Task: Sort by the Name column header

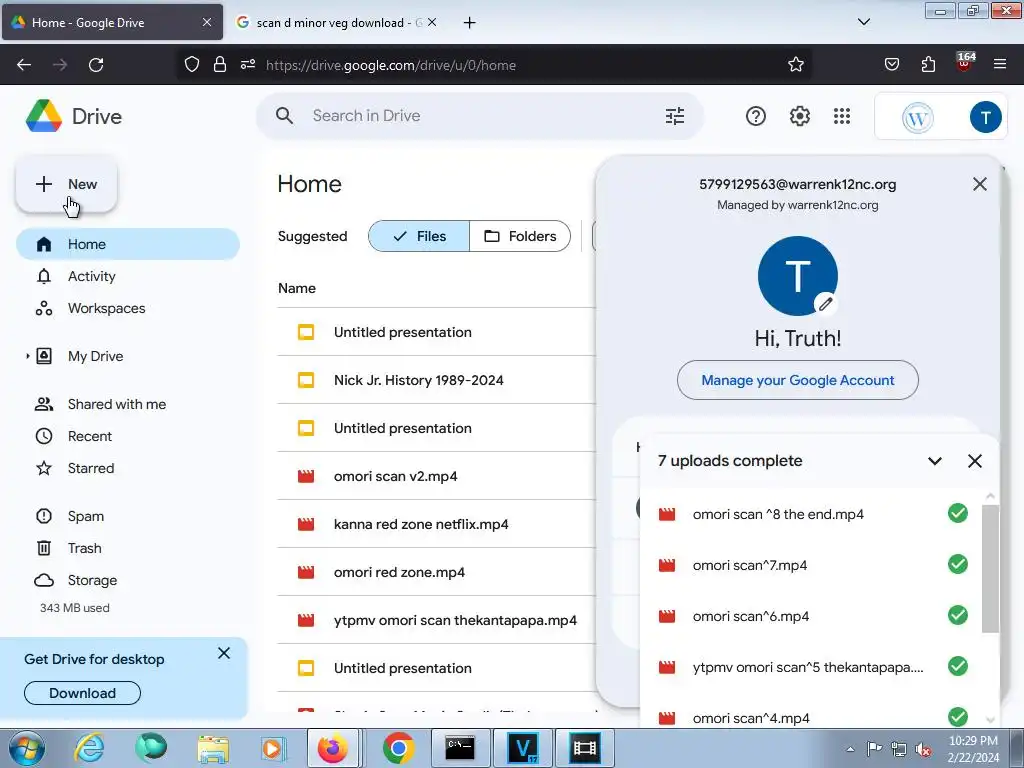Action: (x=296, y=289)
